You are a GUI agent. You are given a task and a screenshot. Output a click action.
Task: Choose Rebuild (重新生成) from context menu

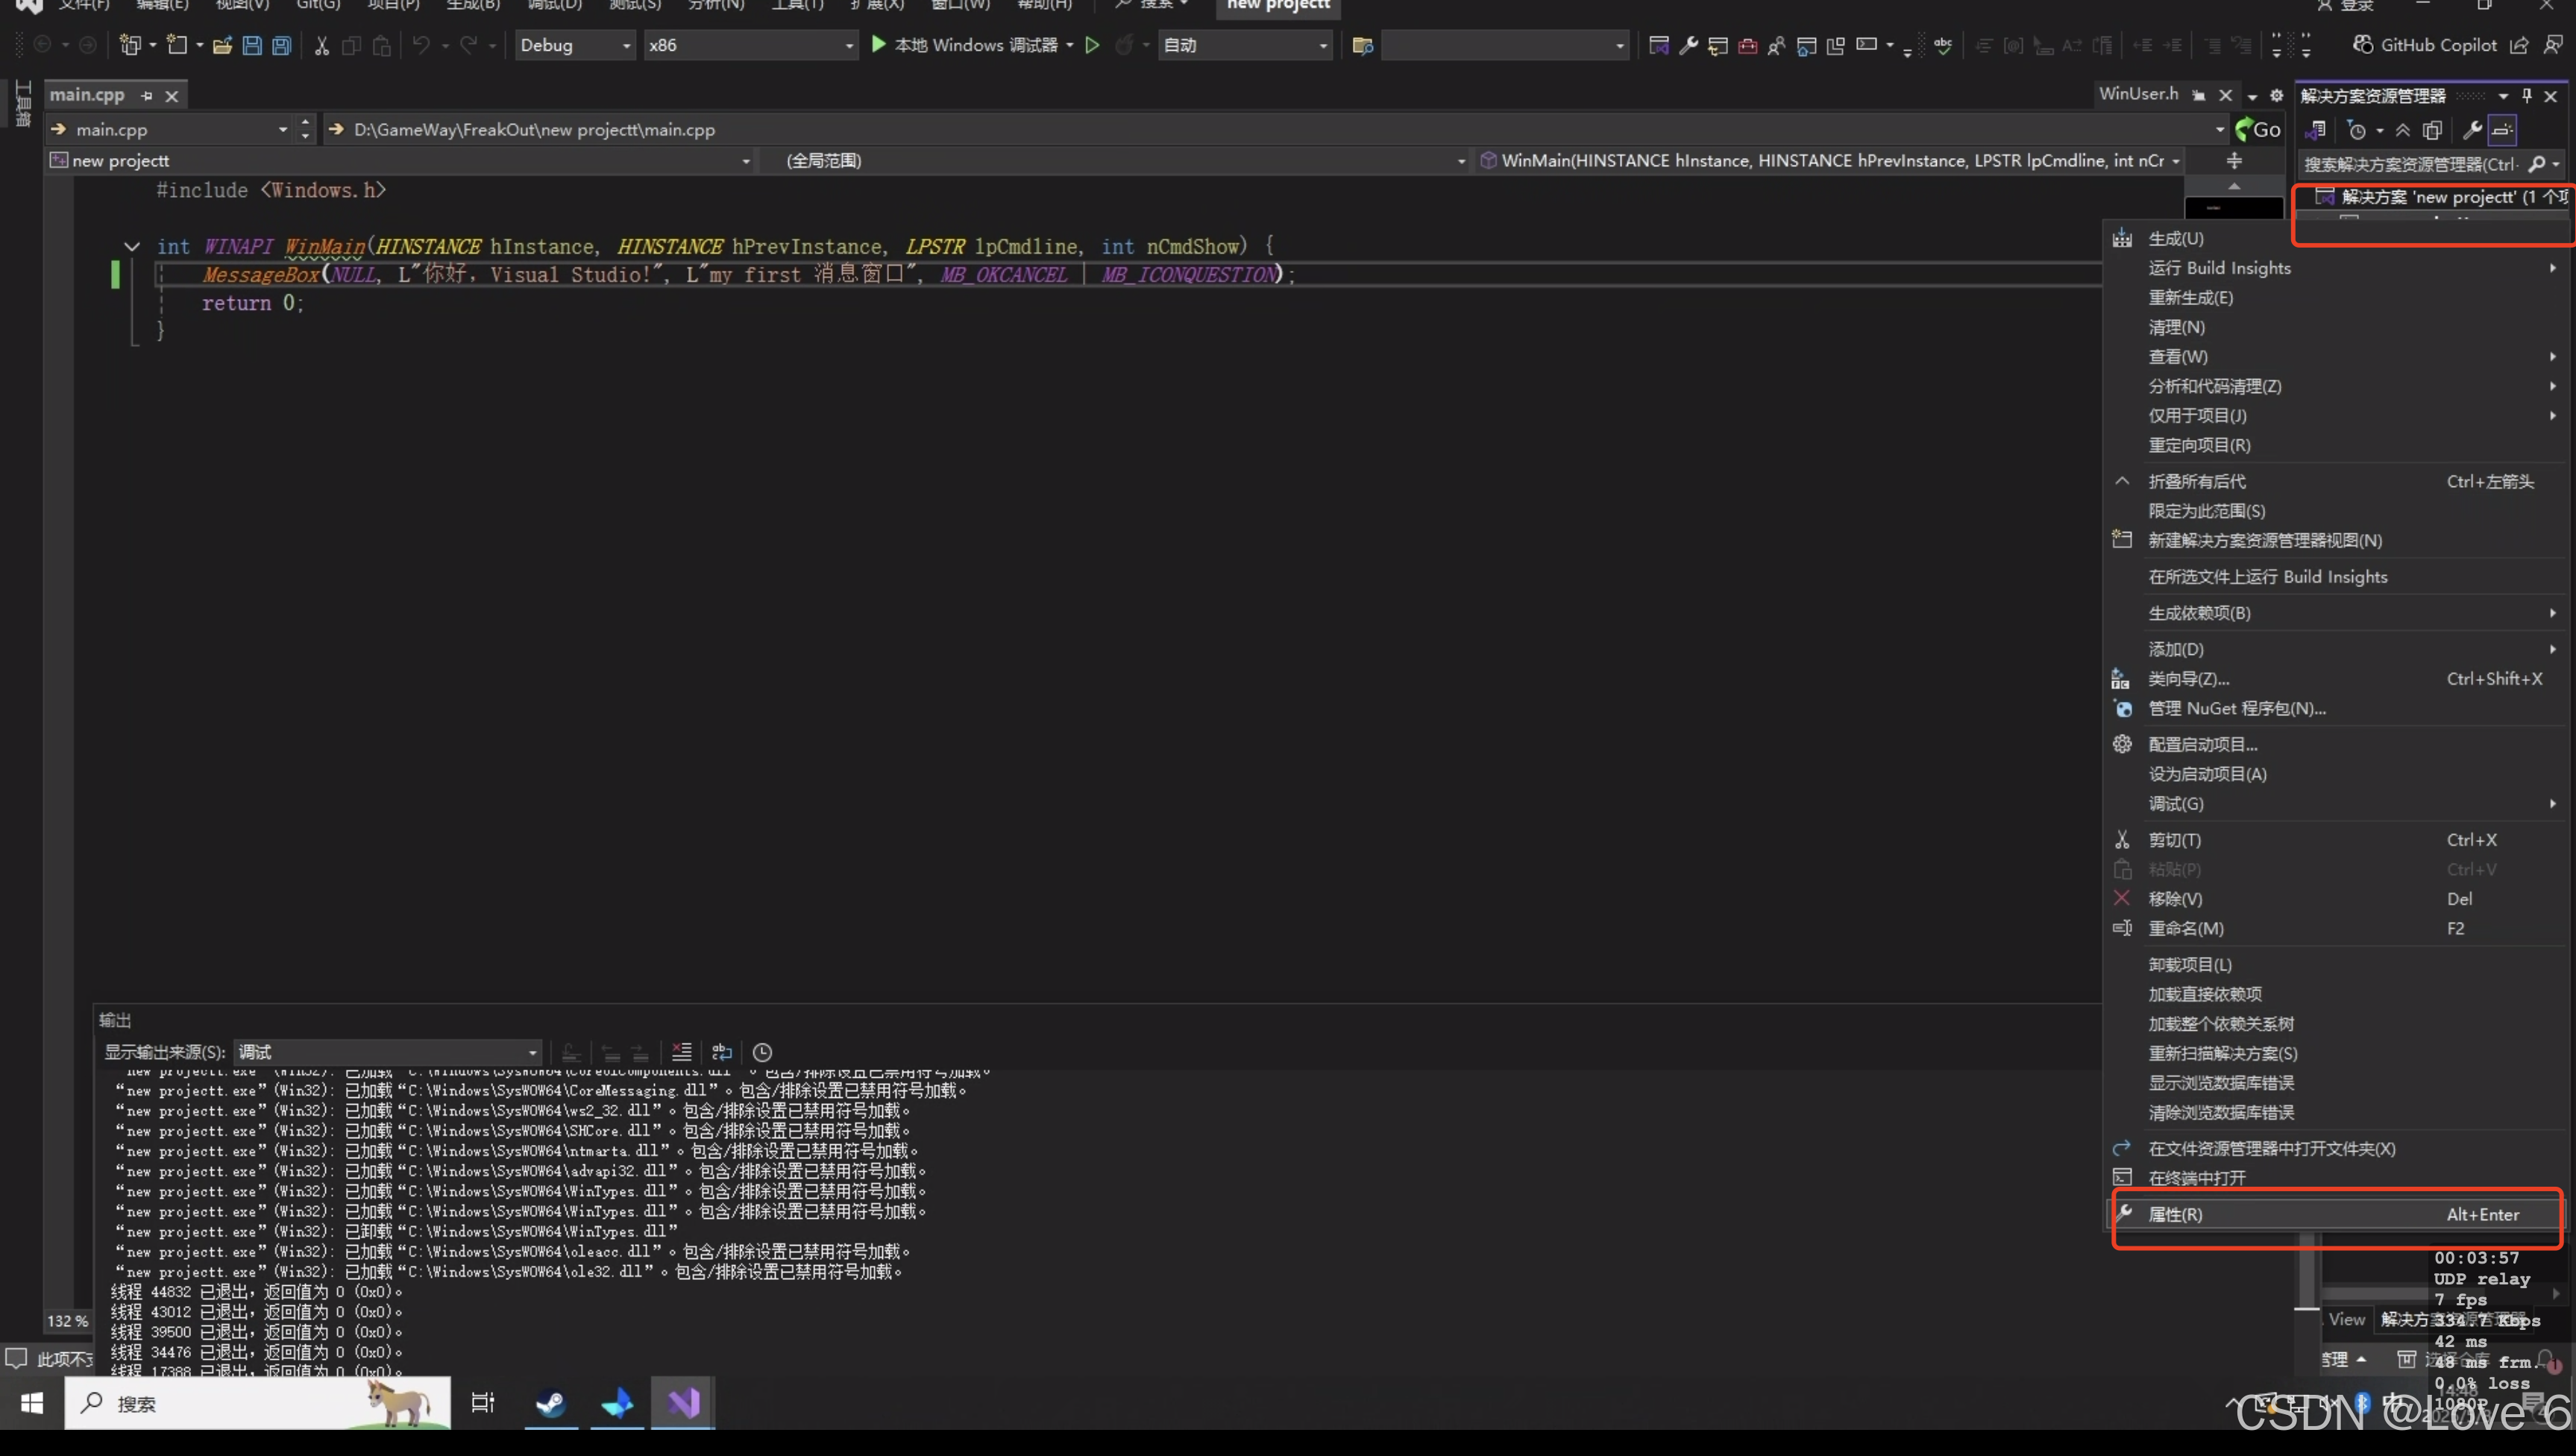click(2191, 298)
